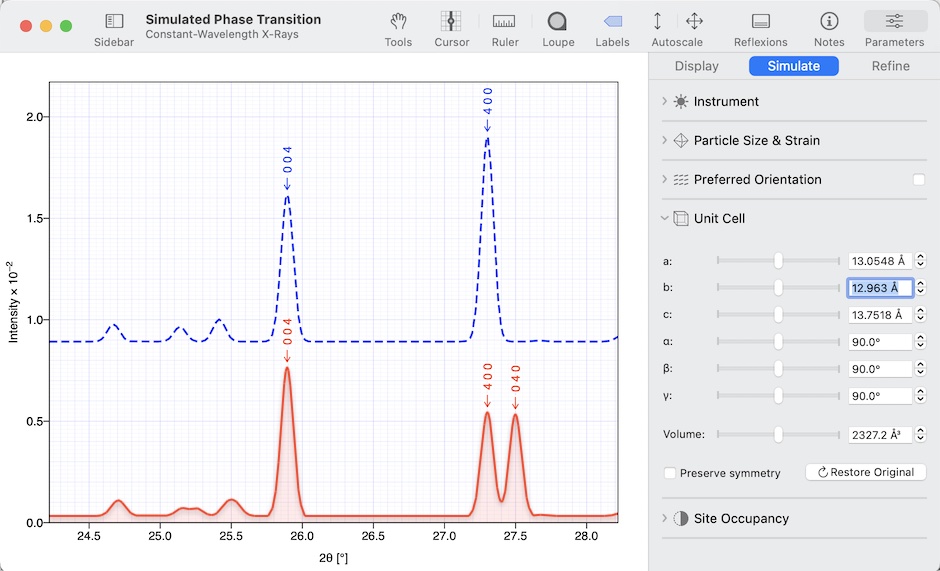Check the Preserve symmetry checkbox

(x=670, y=473)
